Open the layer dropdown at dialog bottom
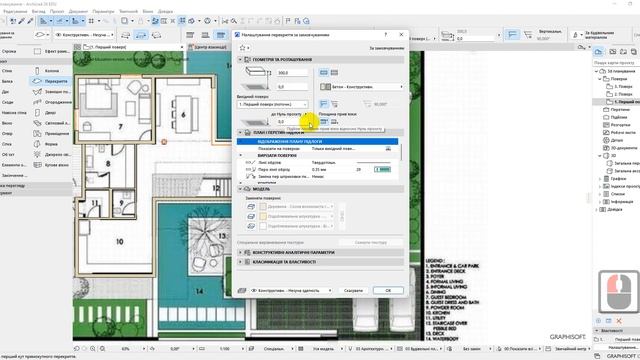Screen dimensions: 640x360 (291, 291)
